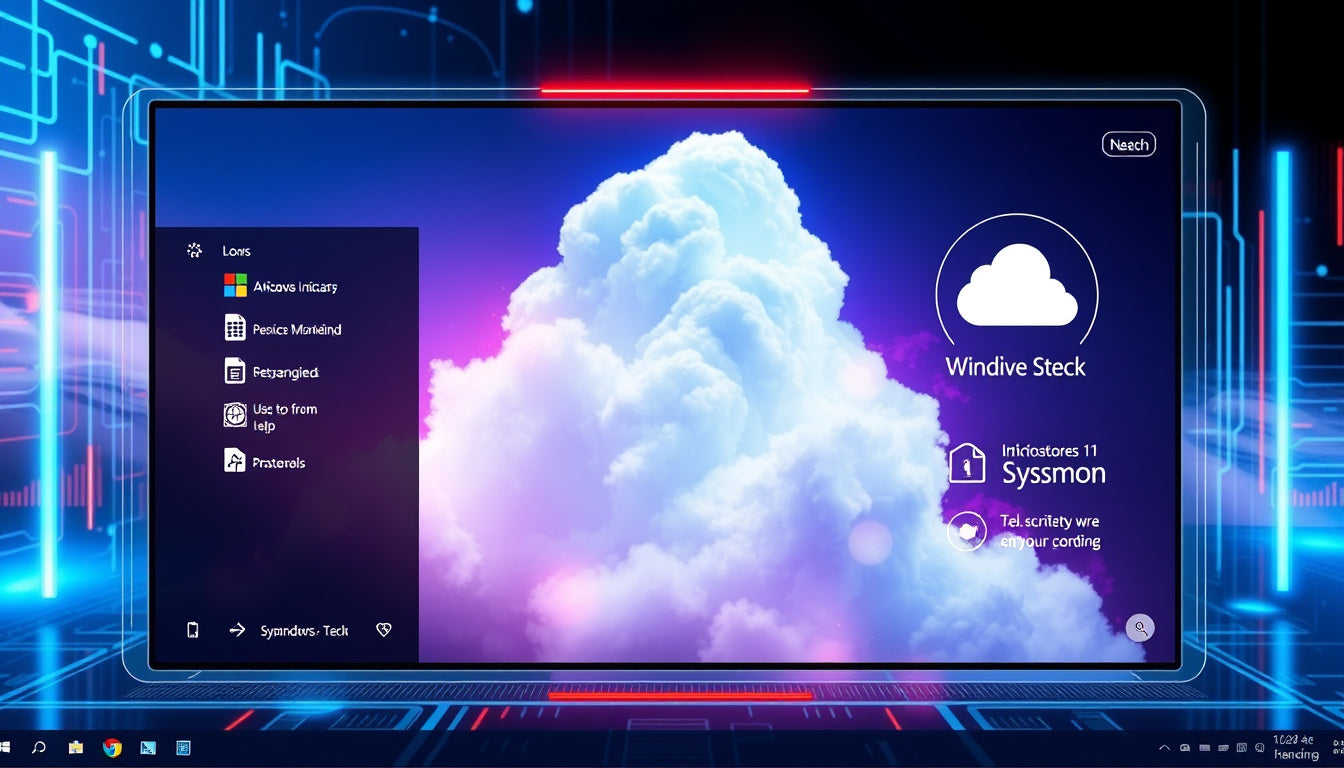Open the Praterals tool icon
This screenshot has height=768, width=1344.
pyautogui.click(x=231, y=460)
